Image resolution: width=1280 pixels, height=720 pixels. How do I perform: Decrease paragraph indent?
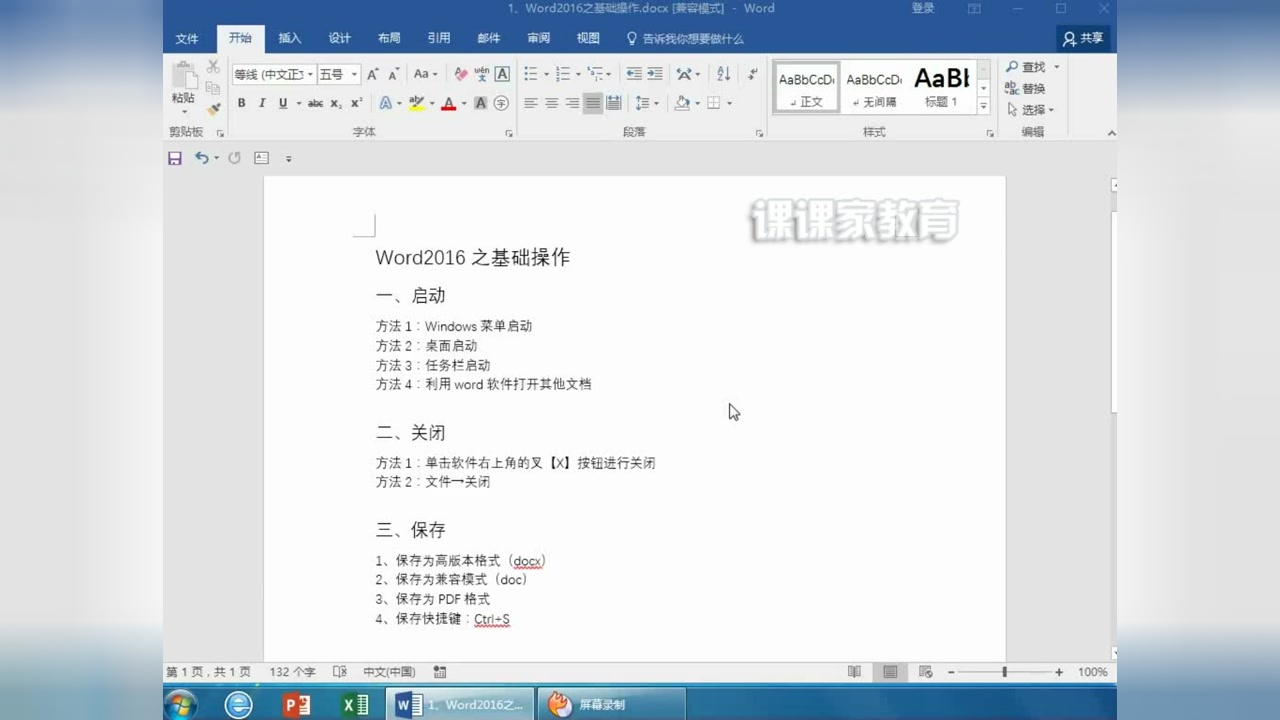coord(633,74)
